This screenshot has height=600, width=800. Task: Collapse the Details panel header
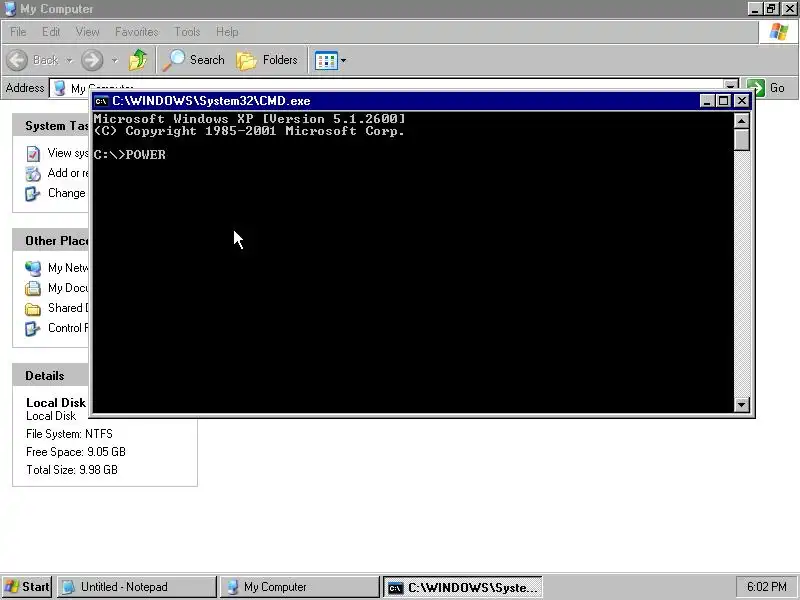click(51, 376)
